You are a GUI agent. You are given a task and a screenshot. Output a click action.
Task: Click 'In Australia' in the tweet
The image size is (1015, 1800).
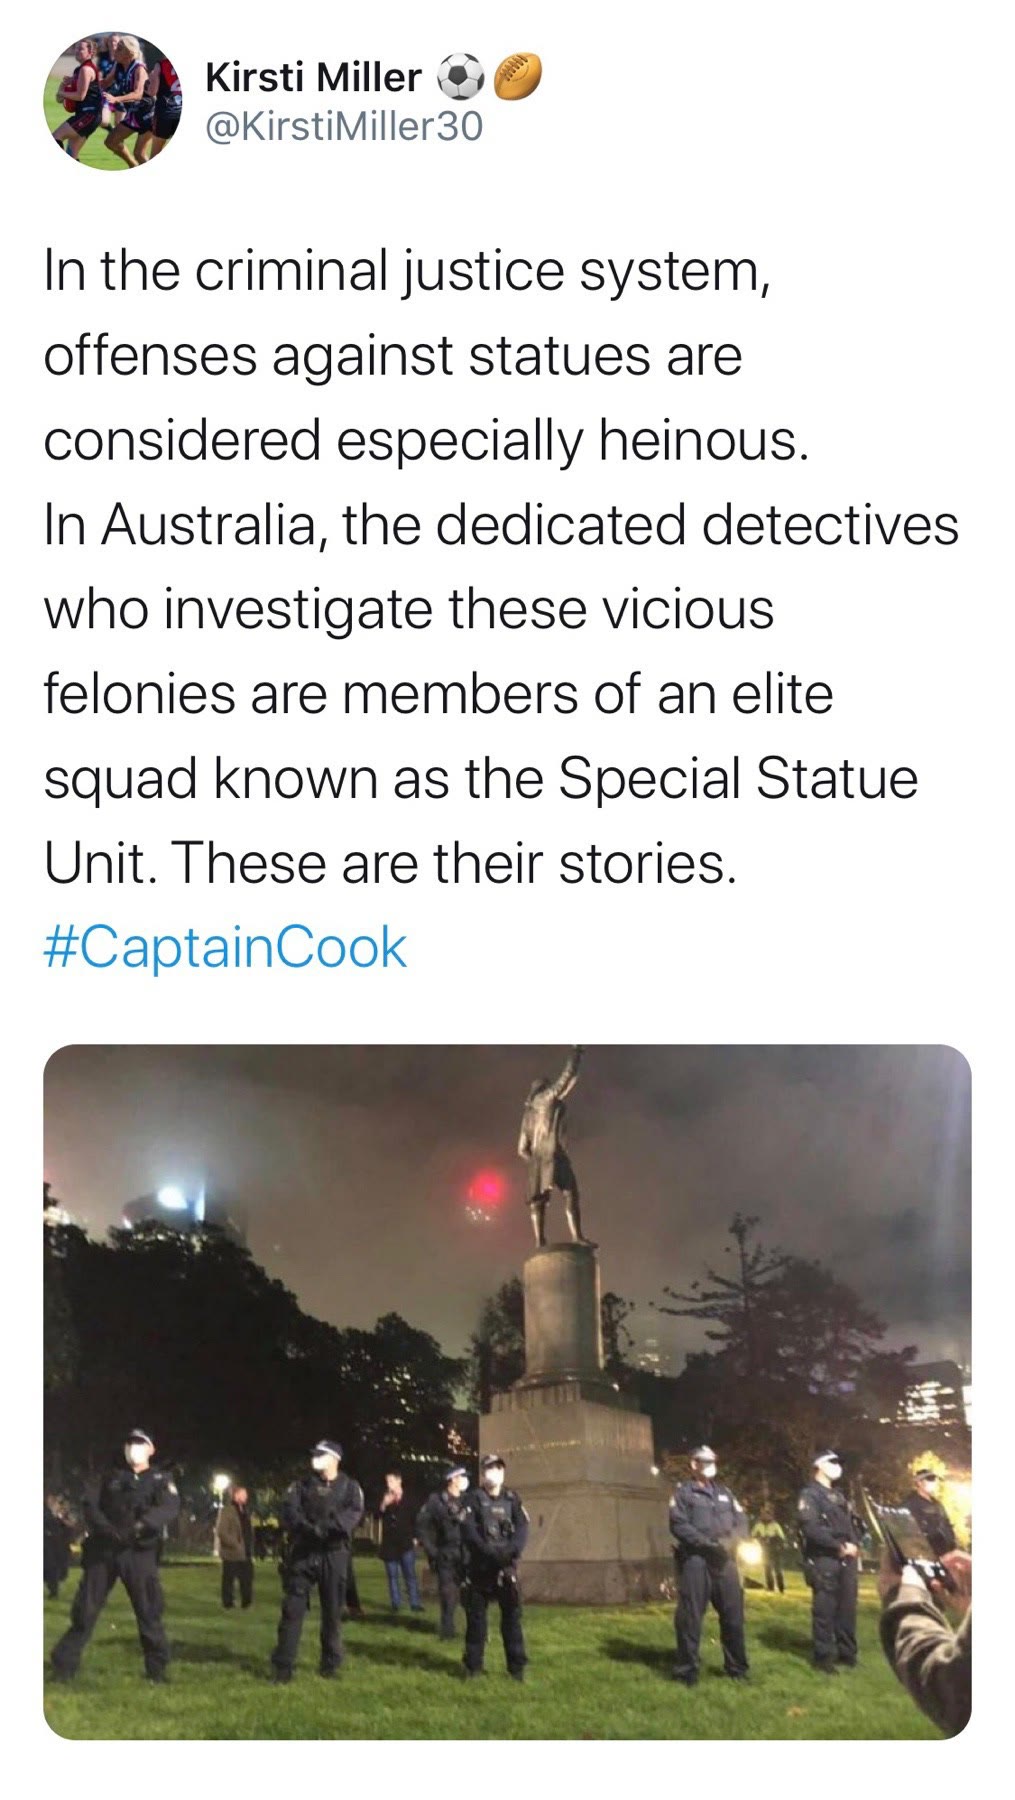(x=178, y=525)
